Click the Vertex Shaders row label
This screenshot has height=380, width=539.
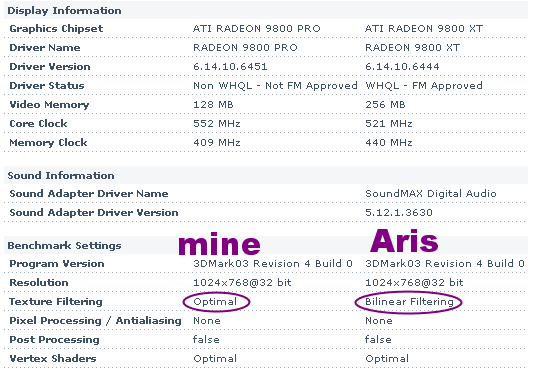click(53, 358)
